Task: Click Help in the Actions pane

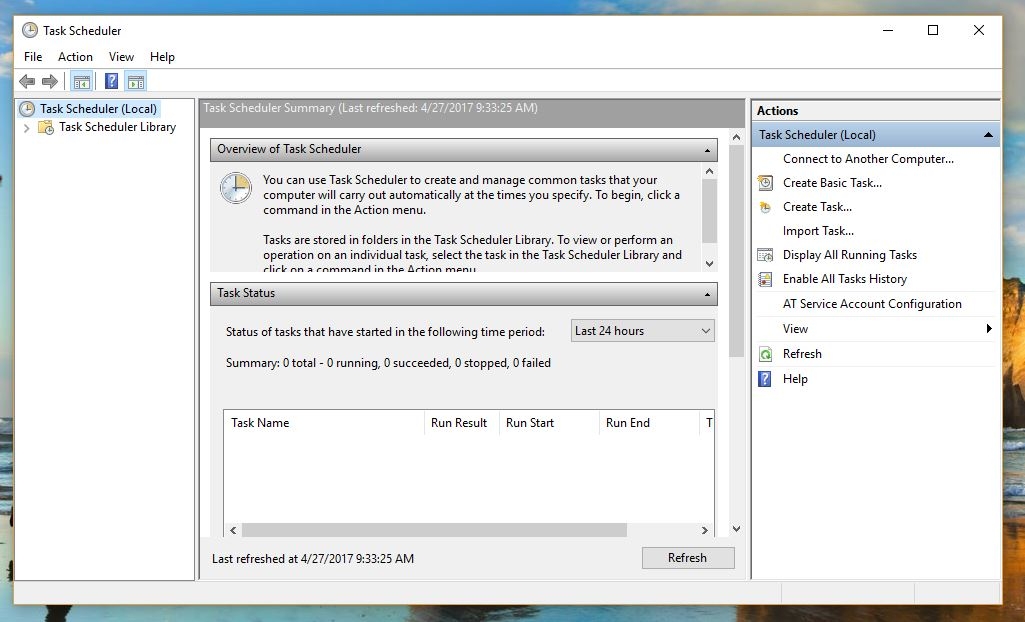Action: pyautogui.click(x=795, y=379)
